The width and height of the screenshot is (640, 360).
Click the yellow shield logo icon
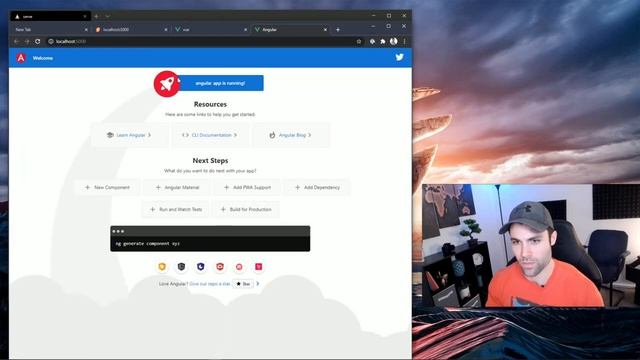[162, 267]
